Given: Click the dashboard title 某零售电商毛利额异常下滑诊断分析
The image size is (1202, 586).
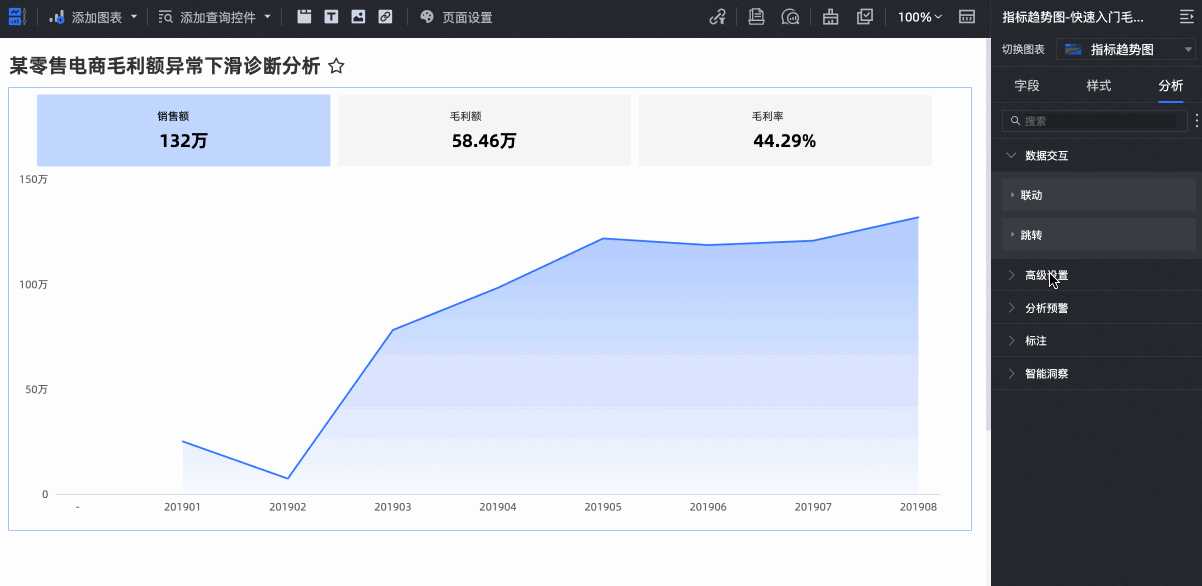Looking at the screenshot, I should (x=165, y=66).
